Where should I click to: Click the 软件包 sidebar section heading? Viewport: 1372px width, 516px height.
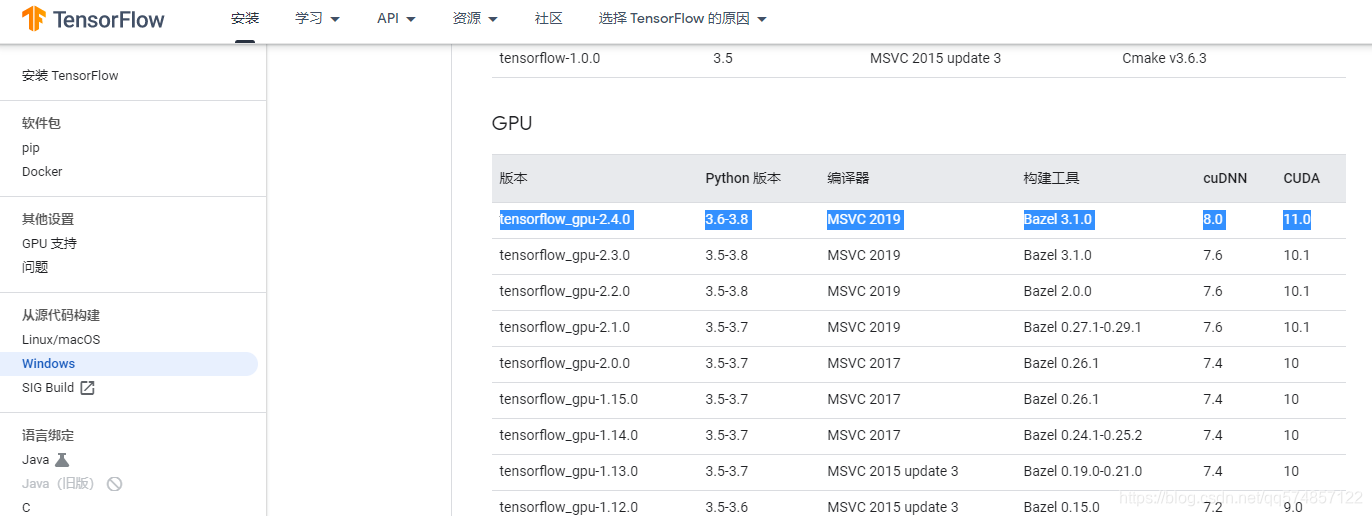pos(42,124)
